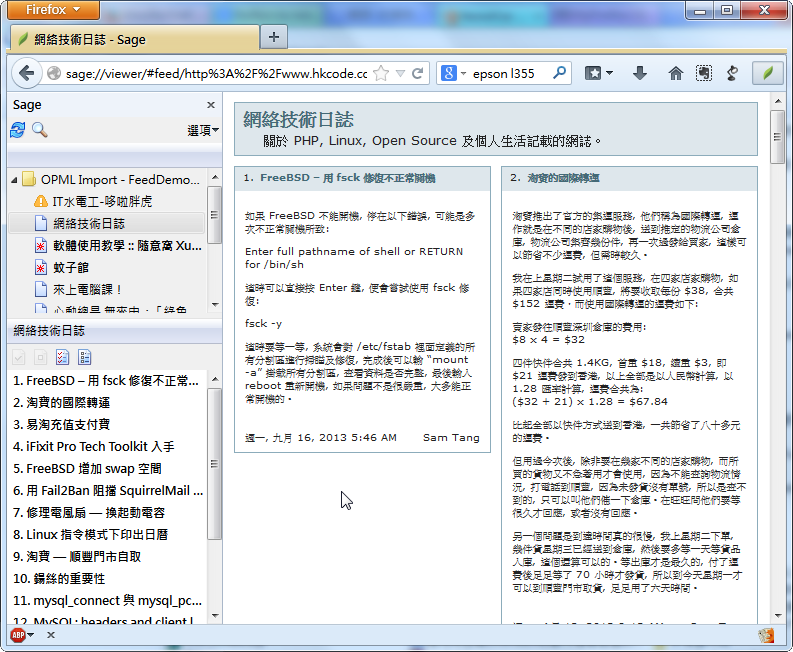Click the item list scrollbar down arrow
793x652 pixels.
215,616
